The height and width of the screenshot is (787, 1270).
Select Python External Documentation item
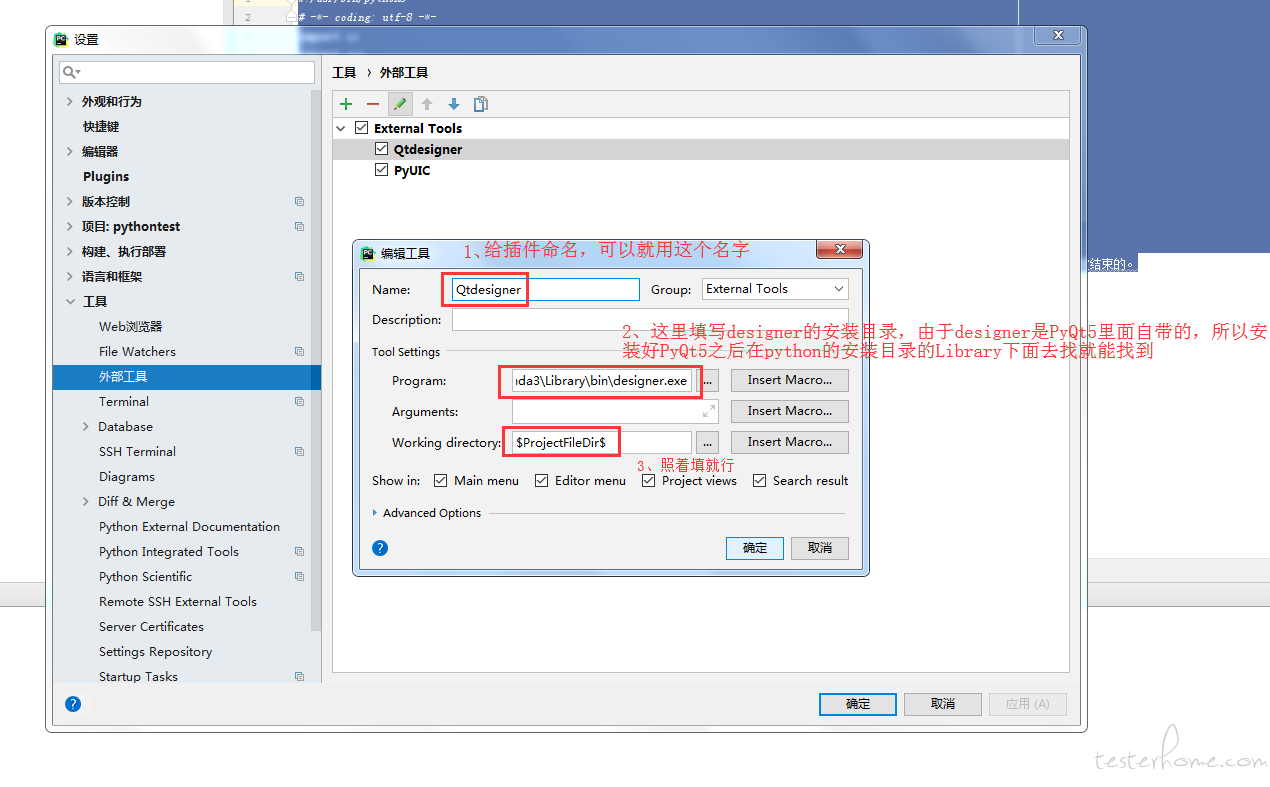[x=189, y=526]
